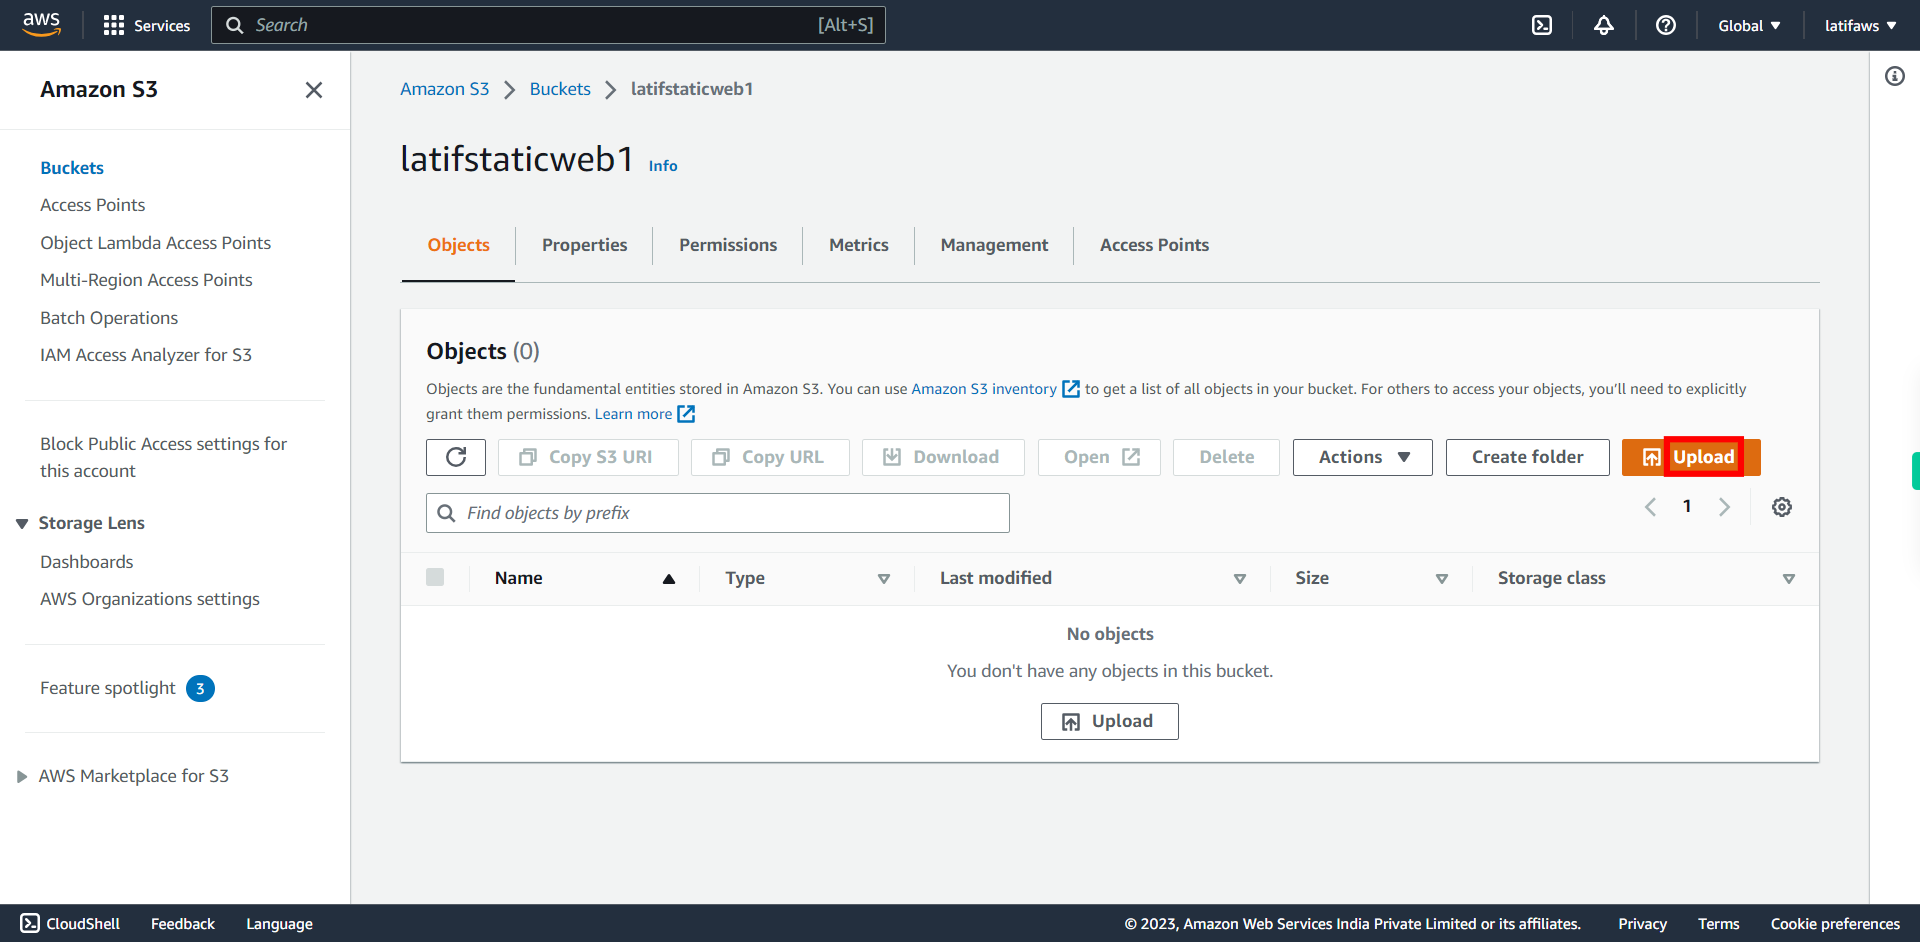Sort by Last modified column arrow

pyautogui.click(x=1240, y=579)
